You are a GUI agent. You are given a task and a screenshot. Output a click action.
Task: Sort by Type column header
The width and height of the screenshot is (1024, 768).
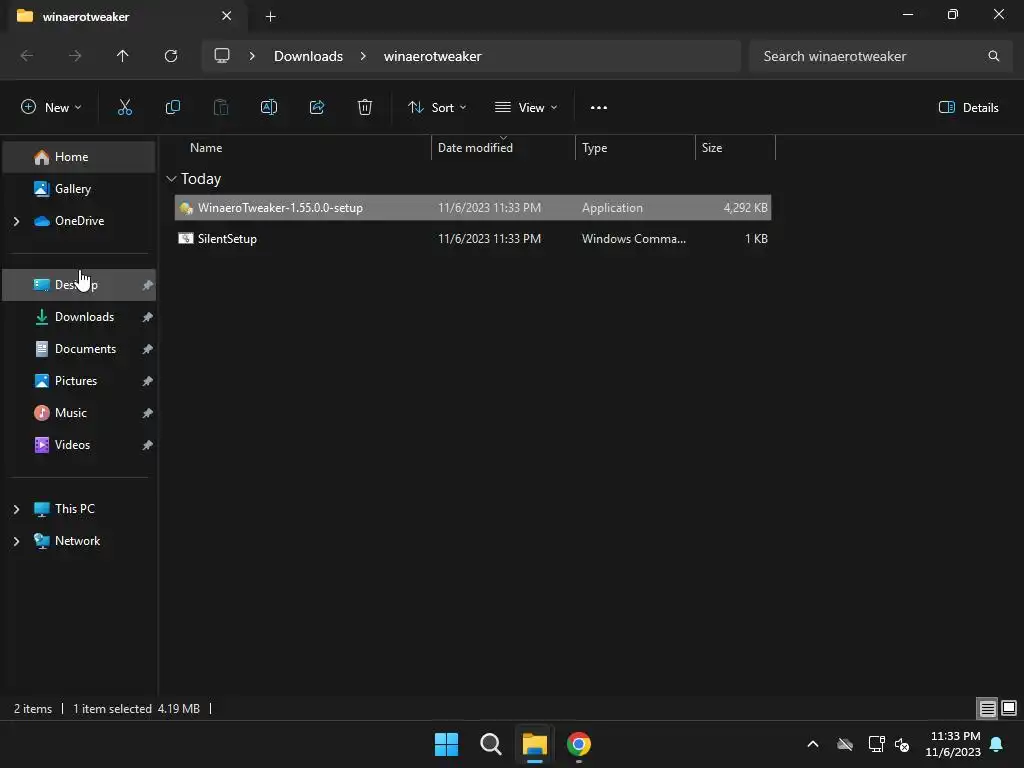635,148
